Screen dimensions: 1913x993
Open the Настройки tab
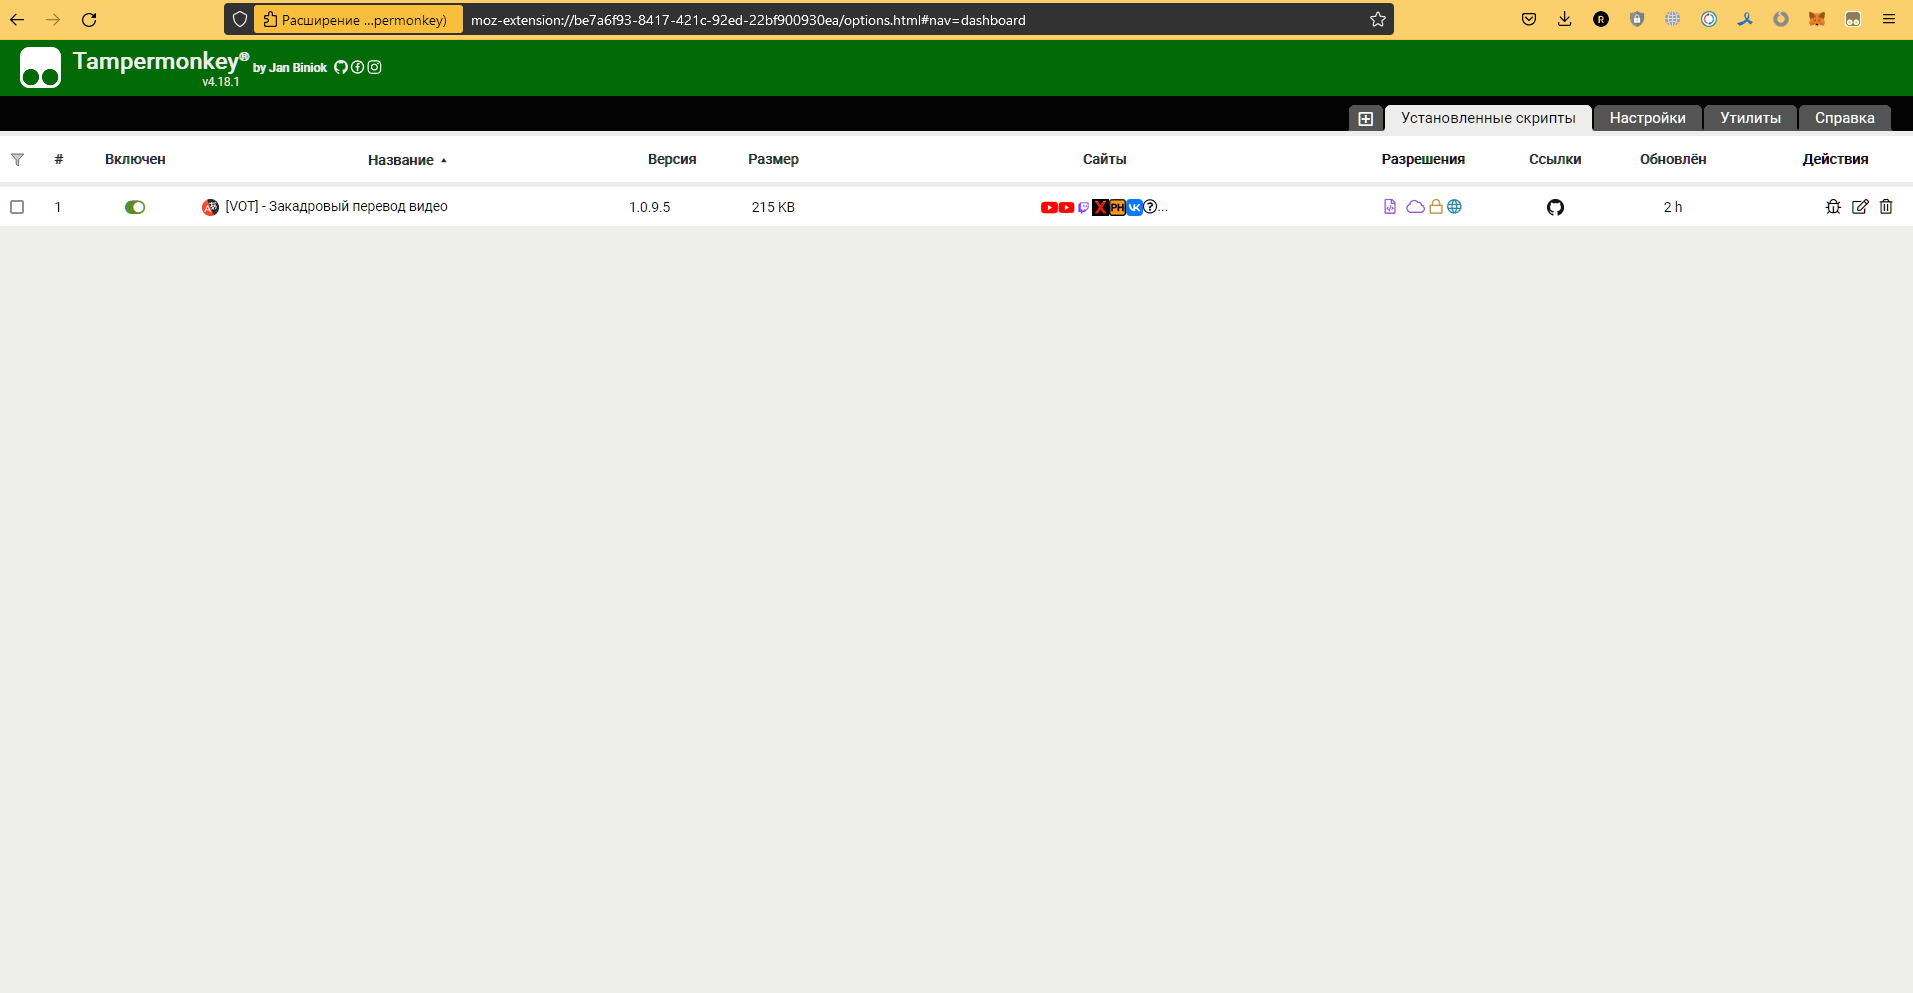1647,118
